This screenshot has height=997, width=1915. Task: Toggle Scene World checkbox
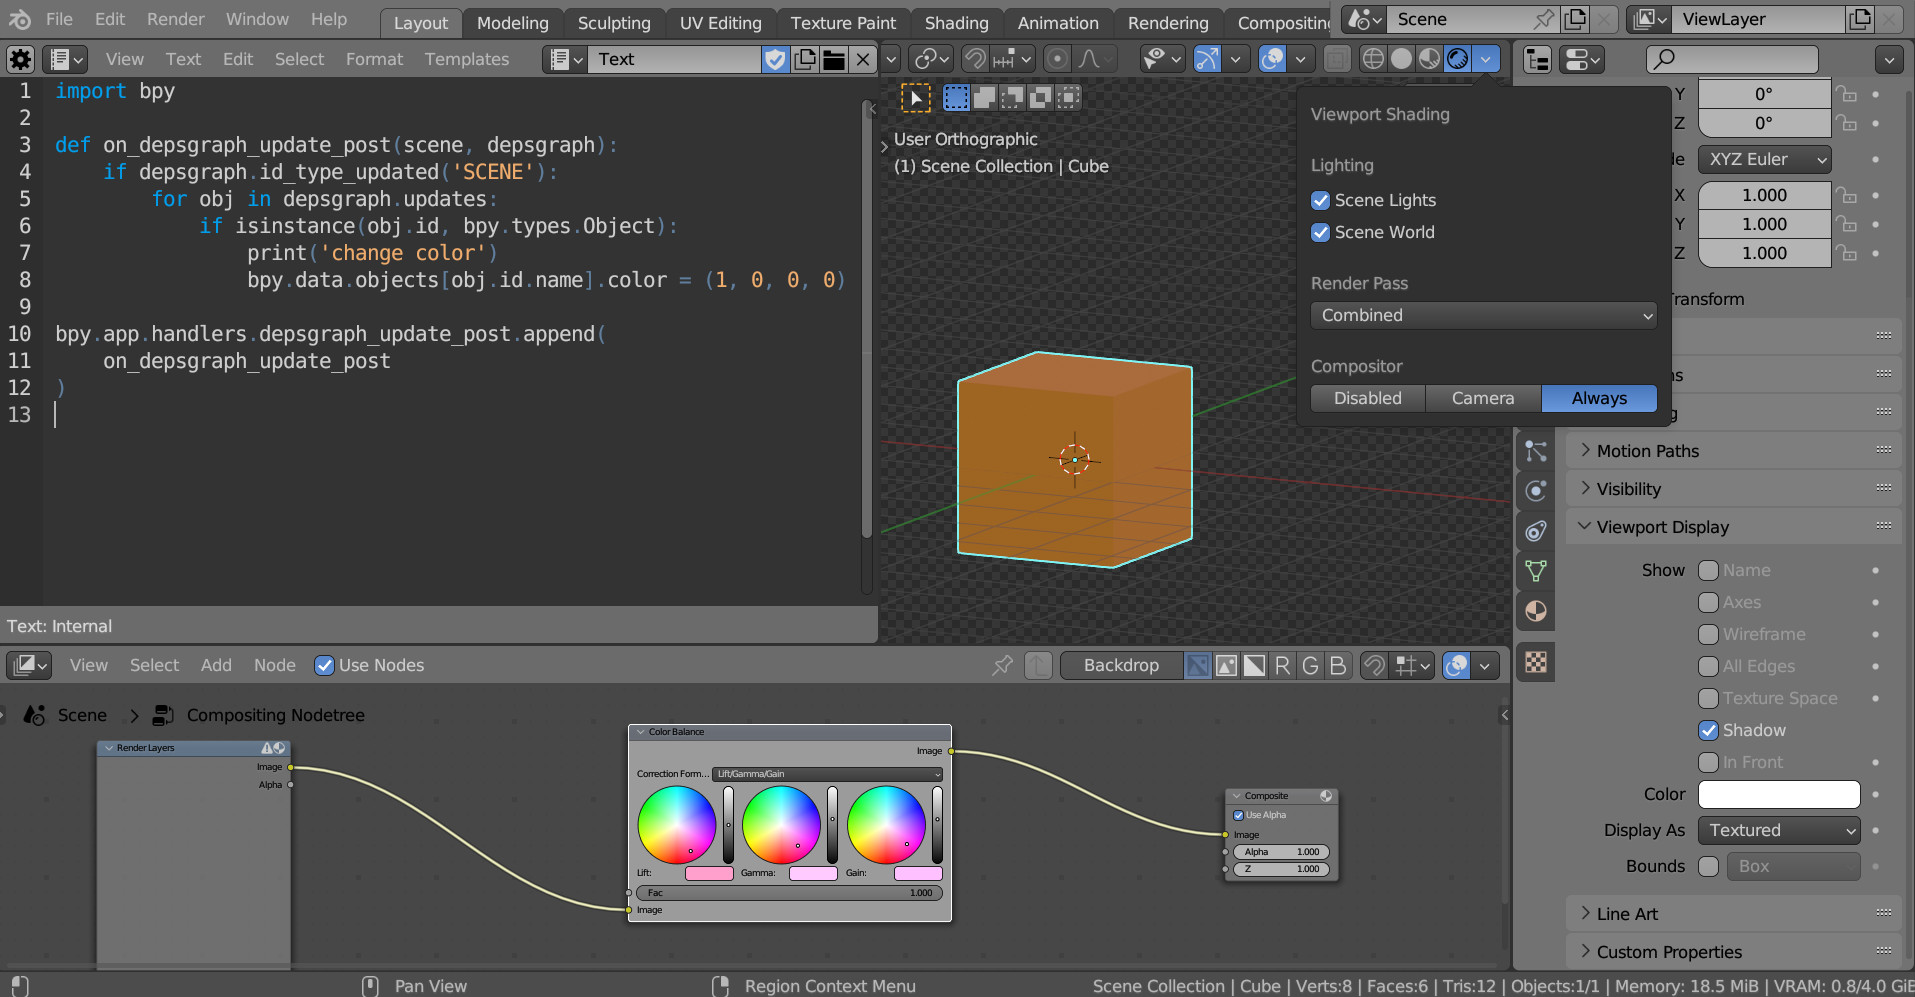coord(1320,232)
